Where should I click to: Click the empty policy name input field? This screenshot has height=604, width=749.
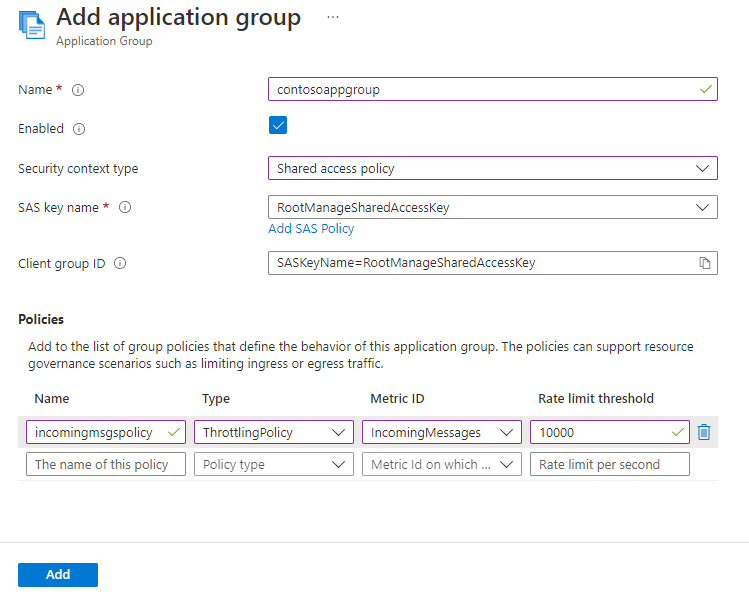coord(106,464)
